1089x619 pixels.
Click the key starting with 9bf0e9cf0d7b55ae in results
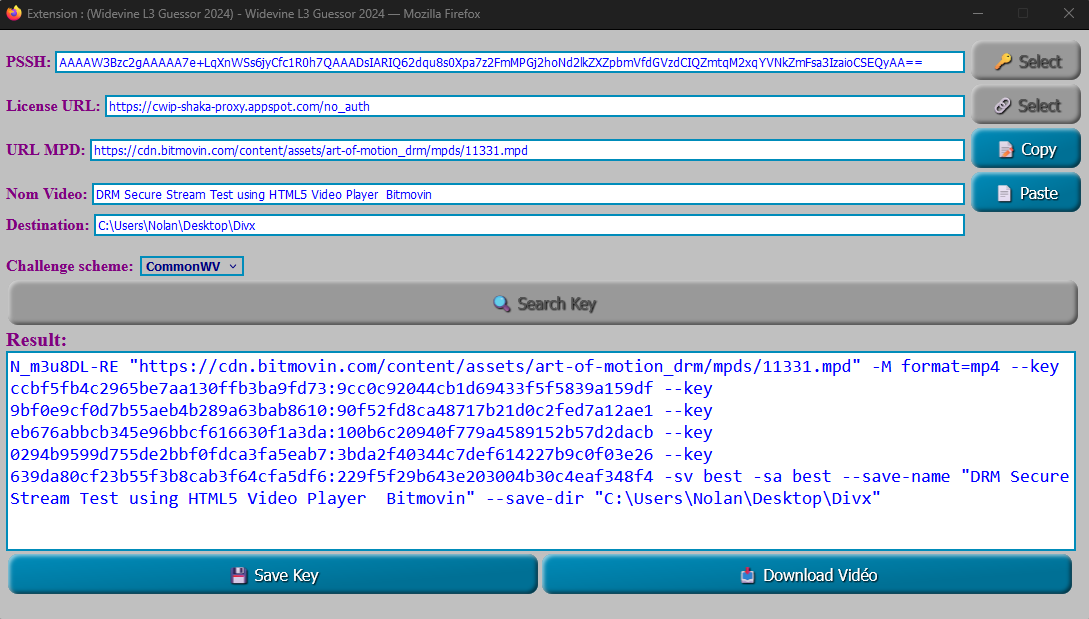click(x=331, y=411)
